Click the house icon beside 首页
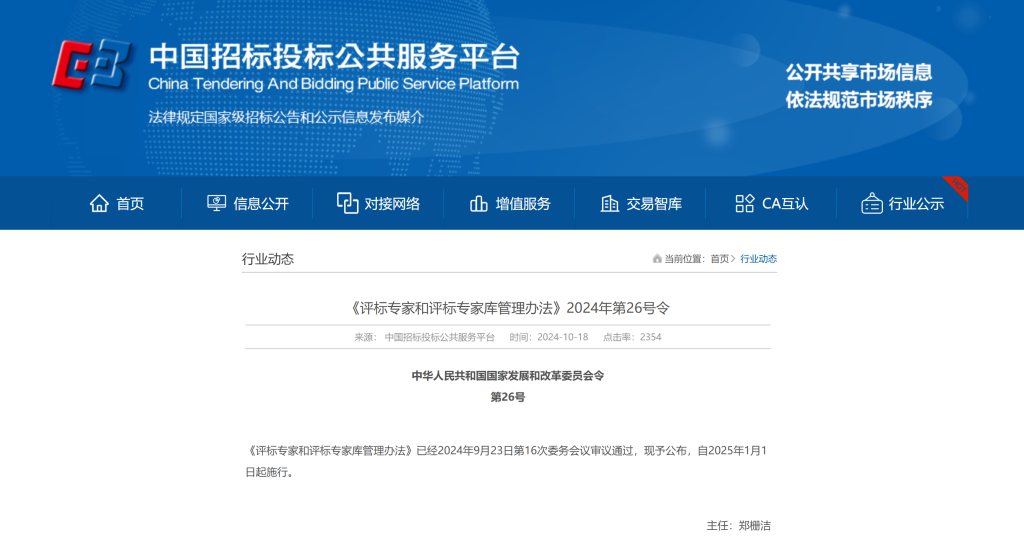 (x=99, y=204)
